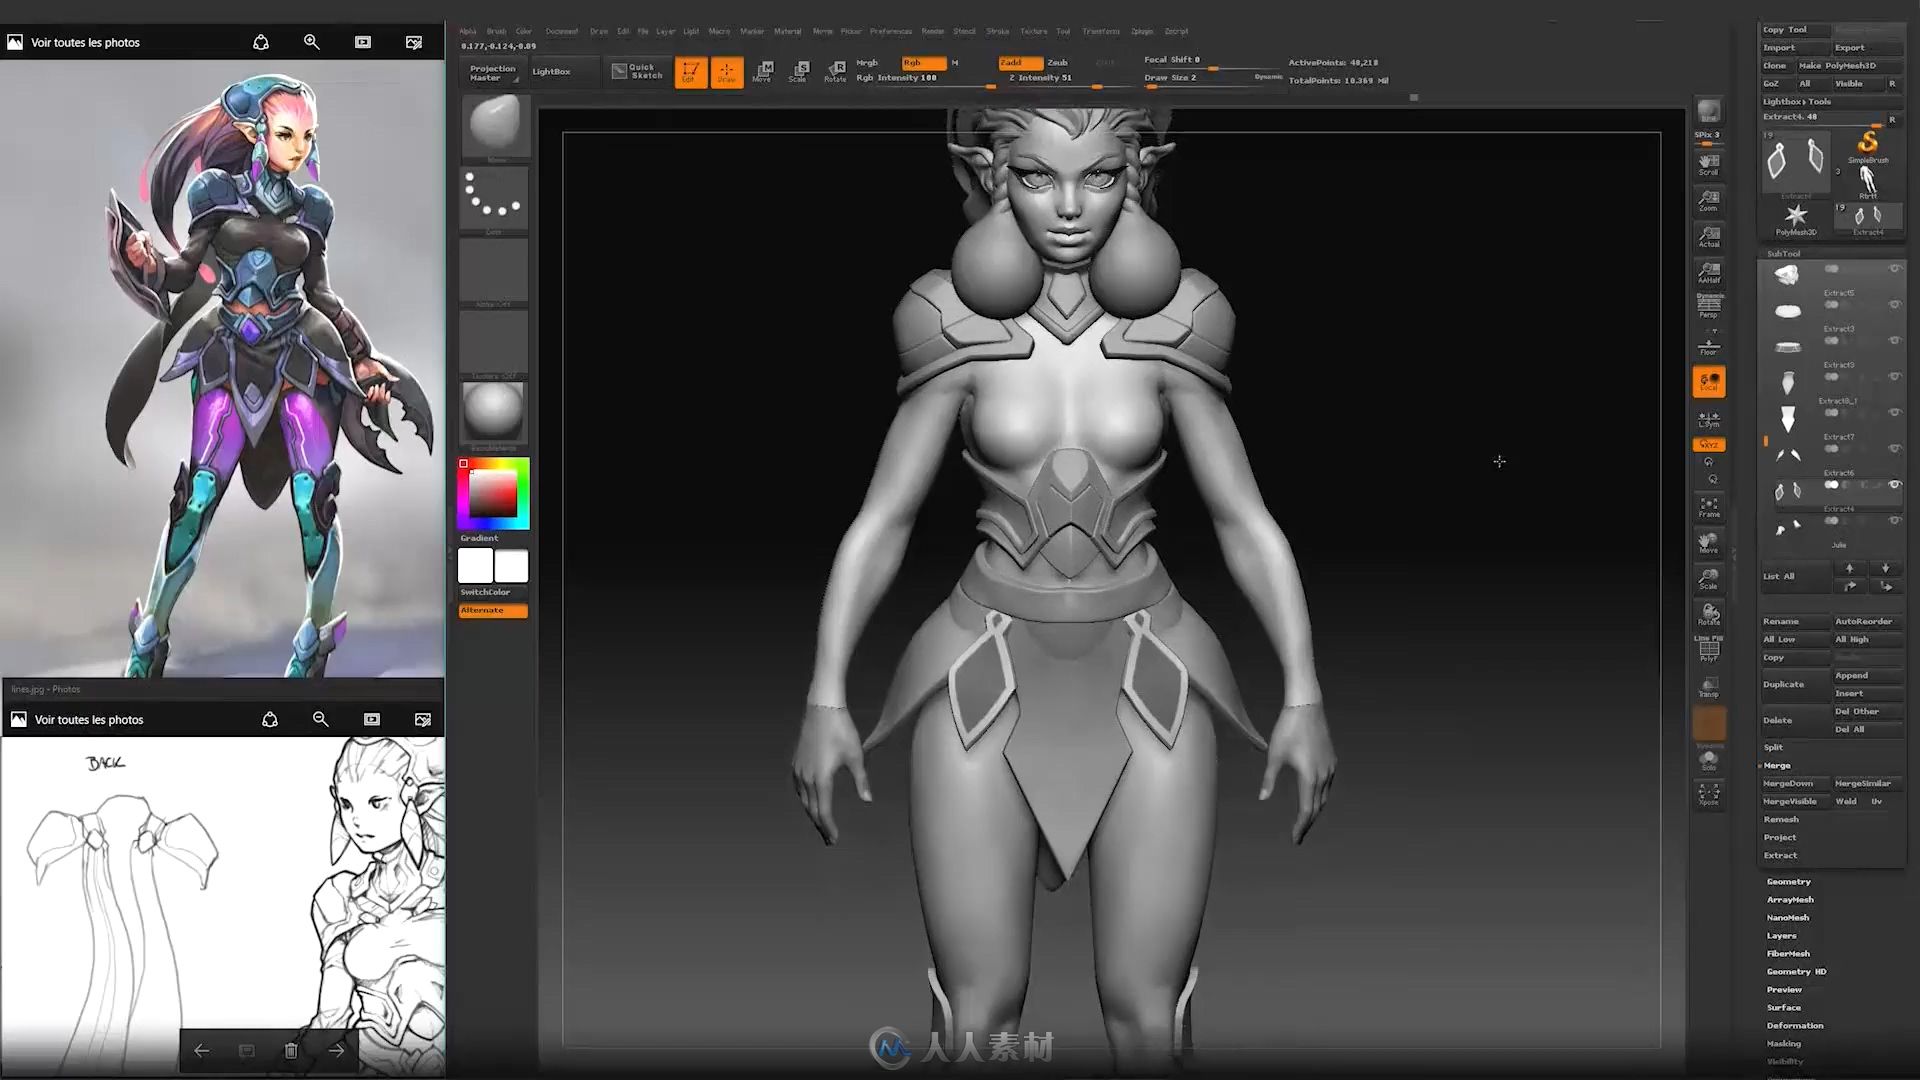Expand the FiberMesh section
1920x1080 pixels.
point(1788,954)
